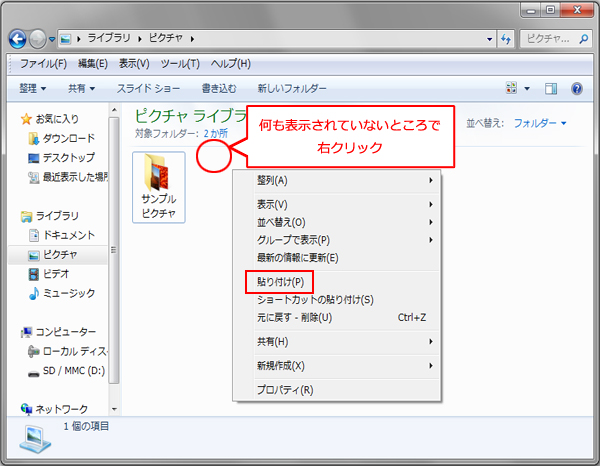Select Desktop (デスクトップ) in the sidebar
This screenshot has height=466, width=600.
tap(67, 158)
